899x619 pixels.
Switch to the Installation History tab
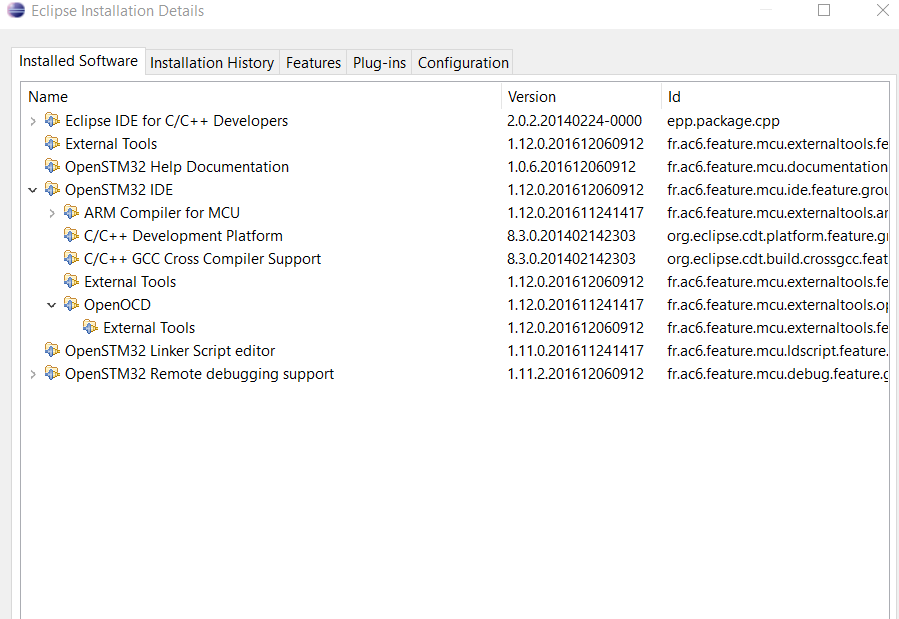click(212, 63)
